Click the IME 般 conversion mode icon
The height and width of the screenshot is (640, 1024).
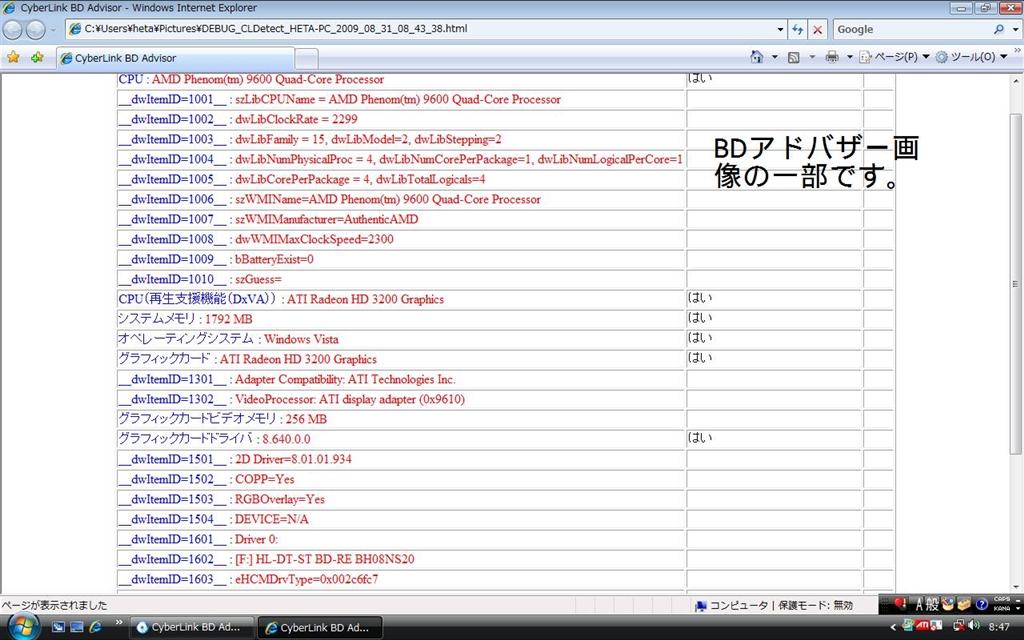point(932,605)
